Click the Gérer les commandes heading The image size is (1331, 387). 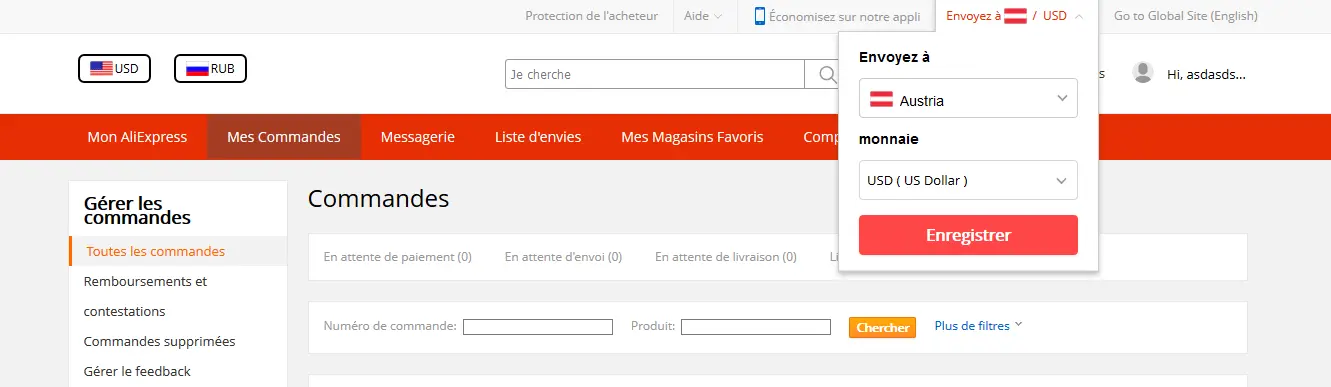click(137, 210)
